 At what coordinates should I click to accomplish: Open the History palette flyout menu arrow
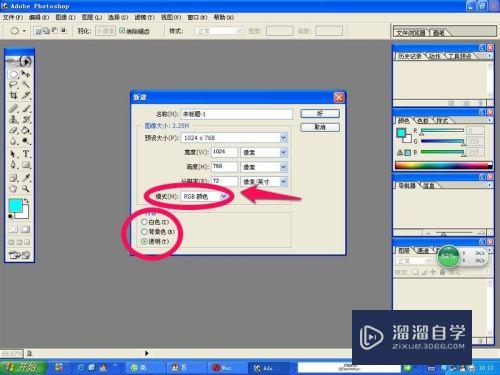pyautogui.click(x=490, y=56)
